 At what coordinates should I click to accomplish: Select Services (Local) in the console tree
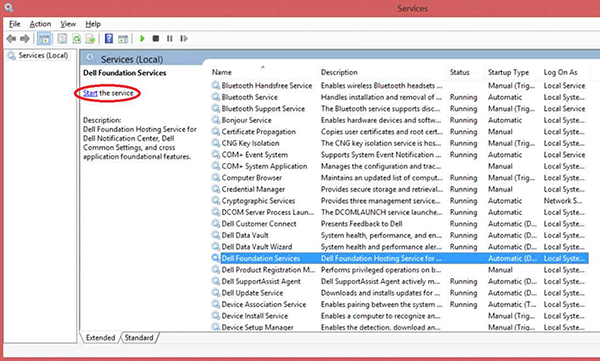[43, 56]
